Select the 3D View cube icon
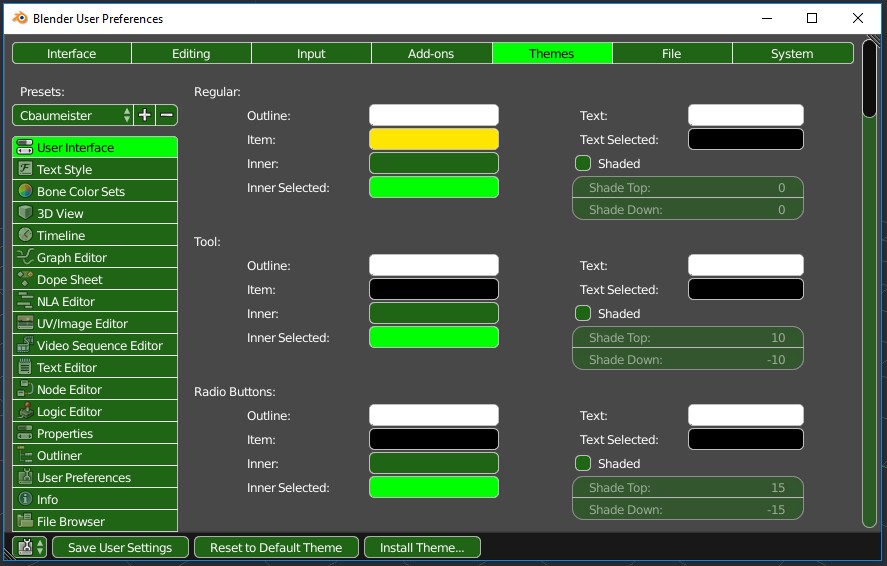The height and width of the screenshot is (566, 887). 25,213
